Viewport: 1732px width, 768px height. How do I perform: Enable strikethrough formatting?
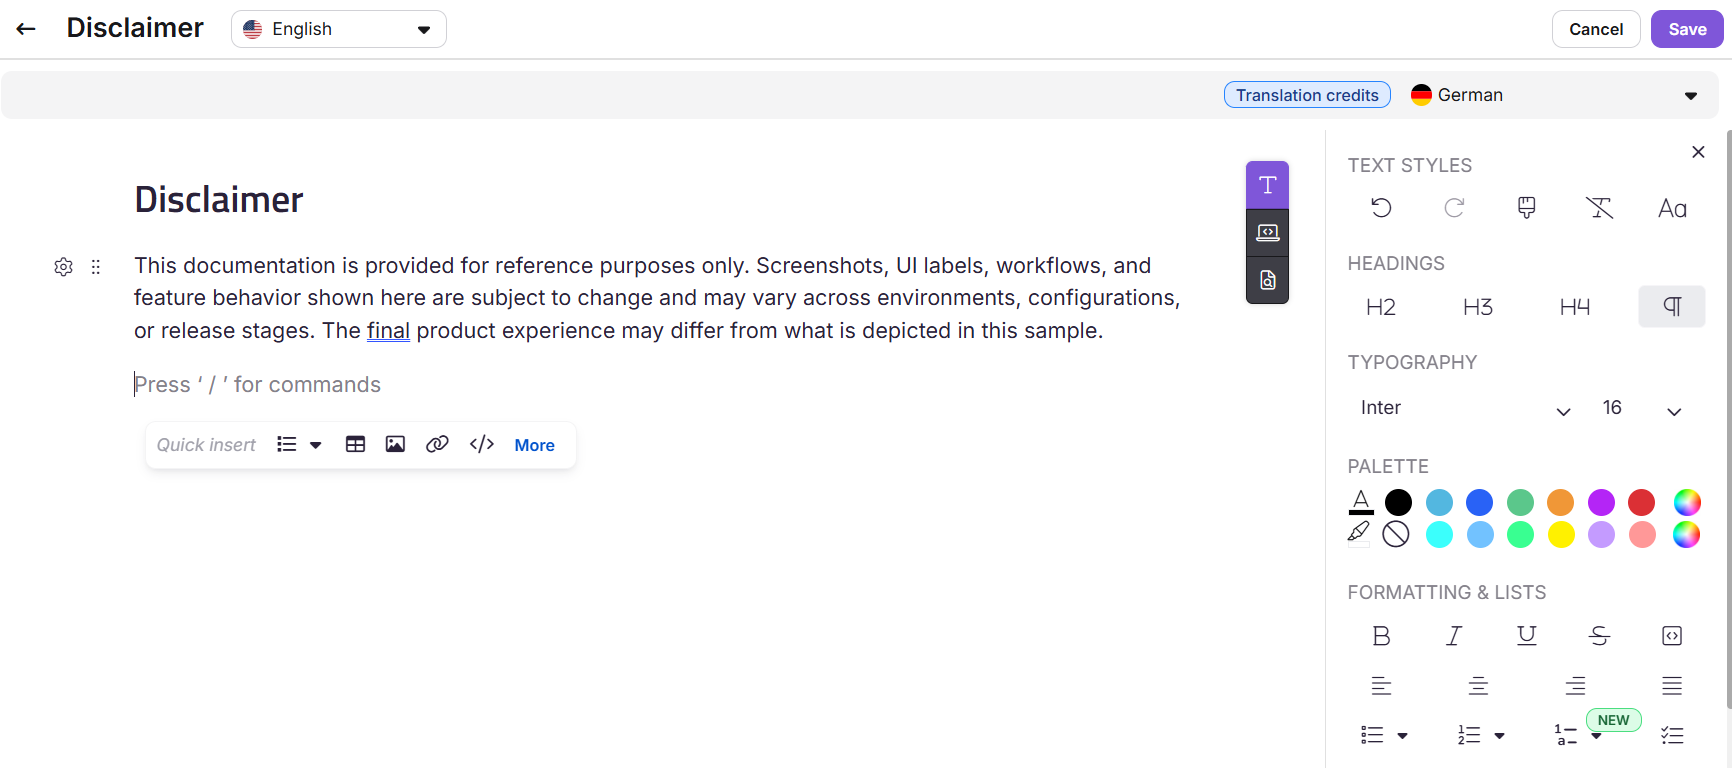coord(1599,635)
